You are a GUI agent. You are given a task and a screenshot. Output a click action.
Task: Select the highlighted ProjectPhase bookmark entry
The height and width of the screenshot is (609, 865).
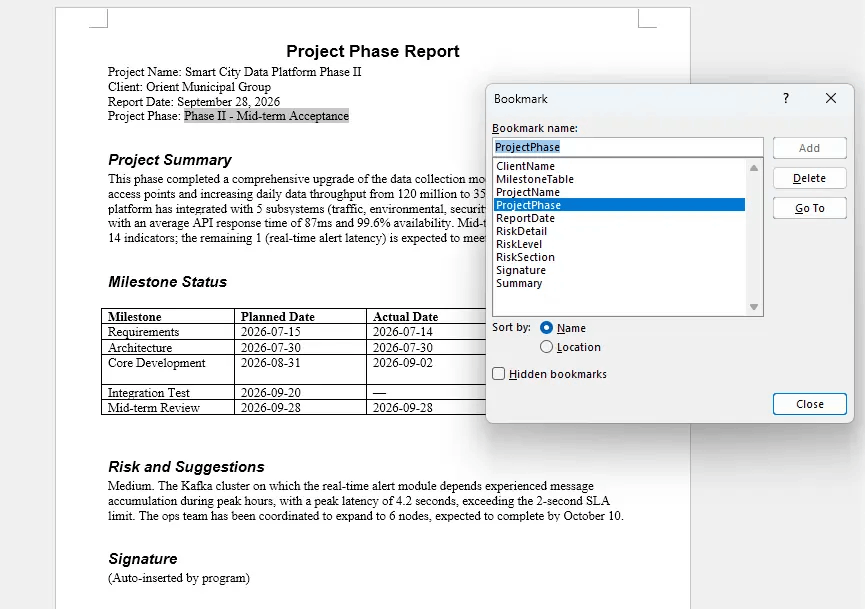pyautogui.click(x=619, y=205)
